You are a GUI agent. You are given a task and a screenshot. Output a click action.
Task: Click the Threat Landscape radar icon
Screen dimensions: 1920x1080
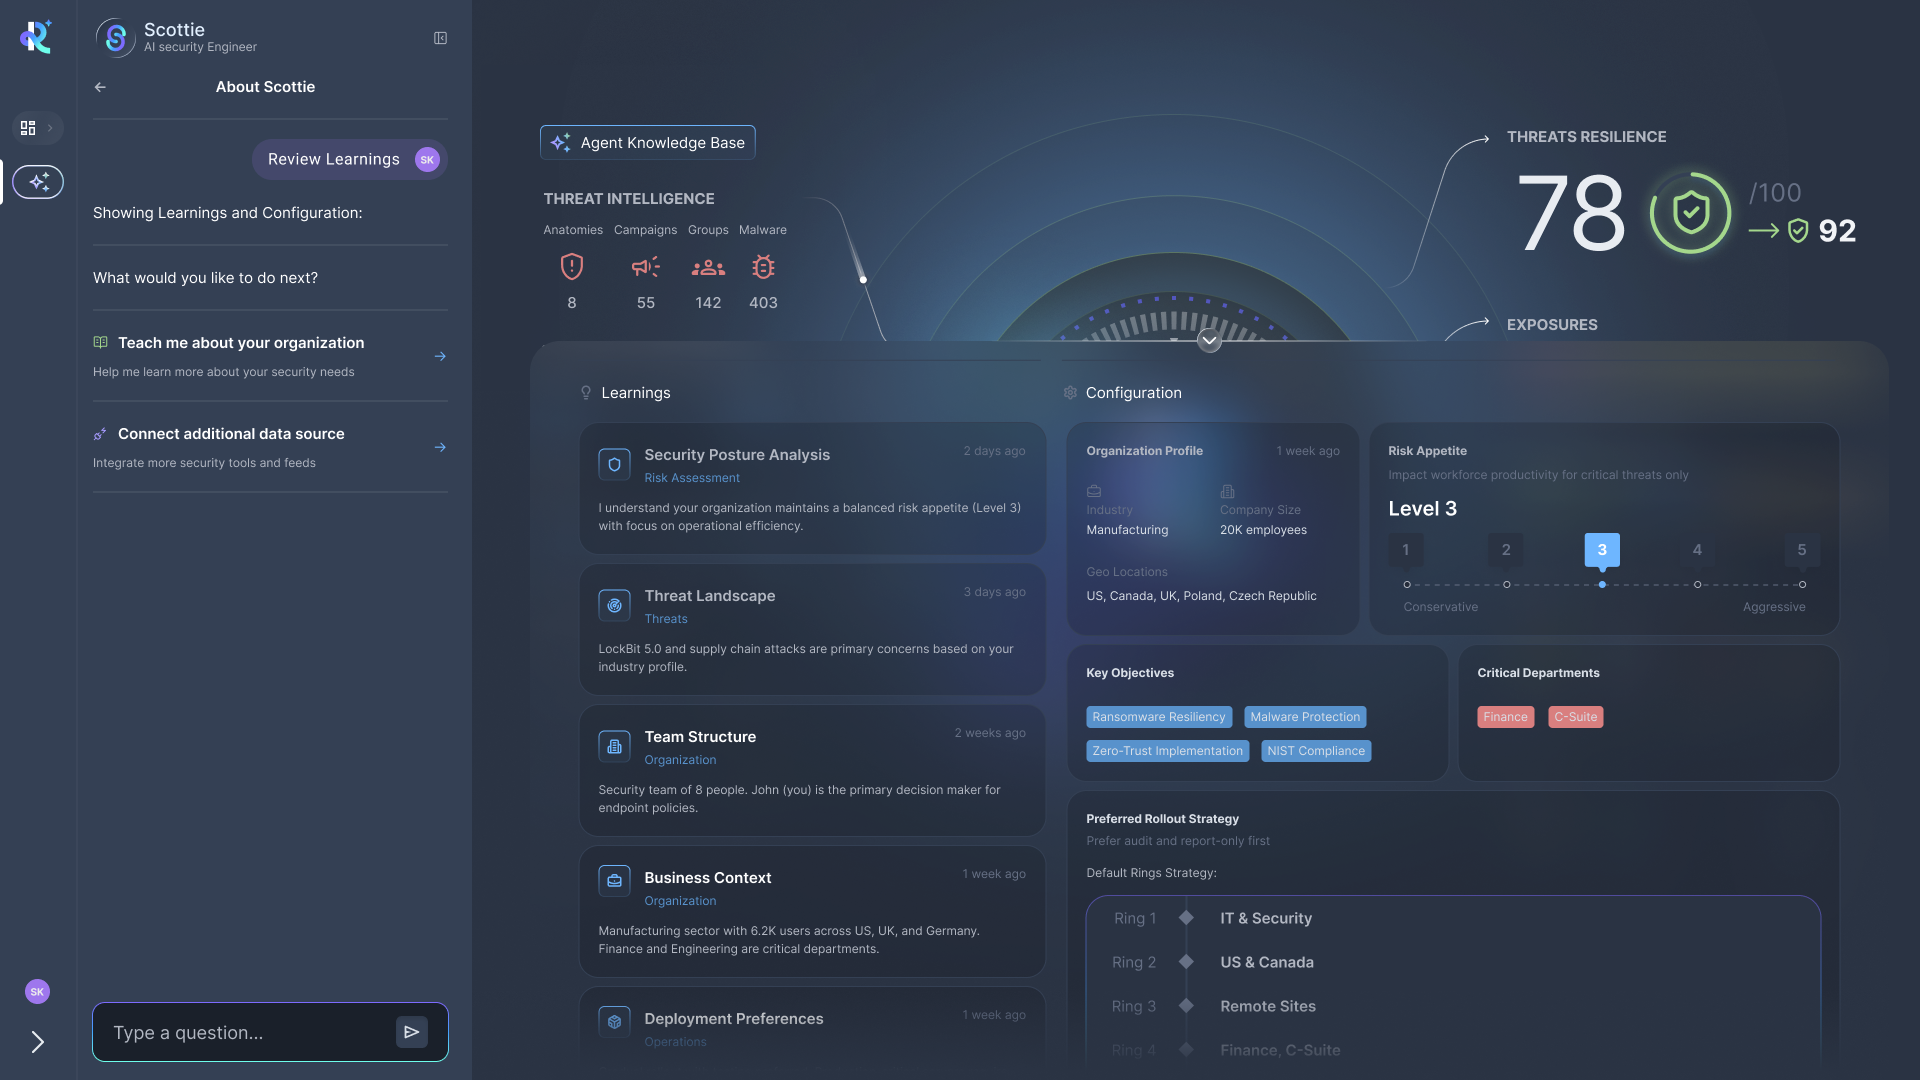(x=615, y=605)
